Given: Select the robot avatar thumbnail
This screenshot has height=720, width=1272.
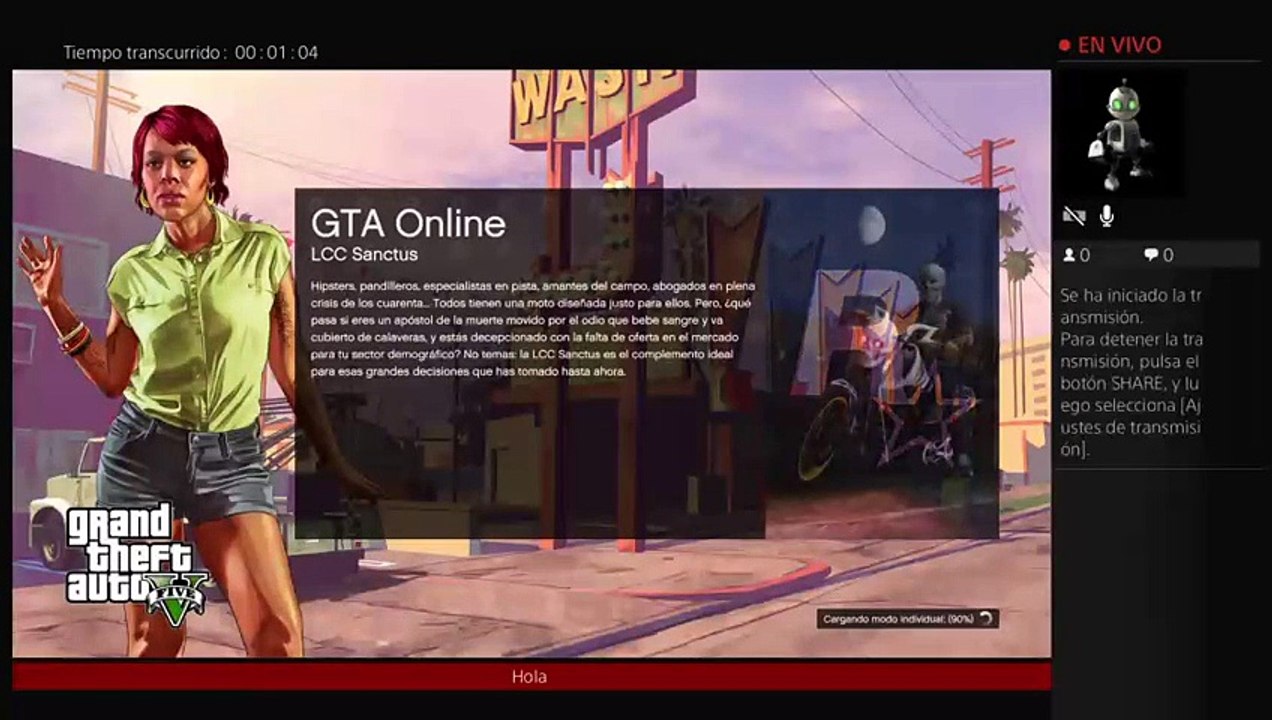Looking at the screenshot, I should click(1121, 133).
